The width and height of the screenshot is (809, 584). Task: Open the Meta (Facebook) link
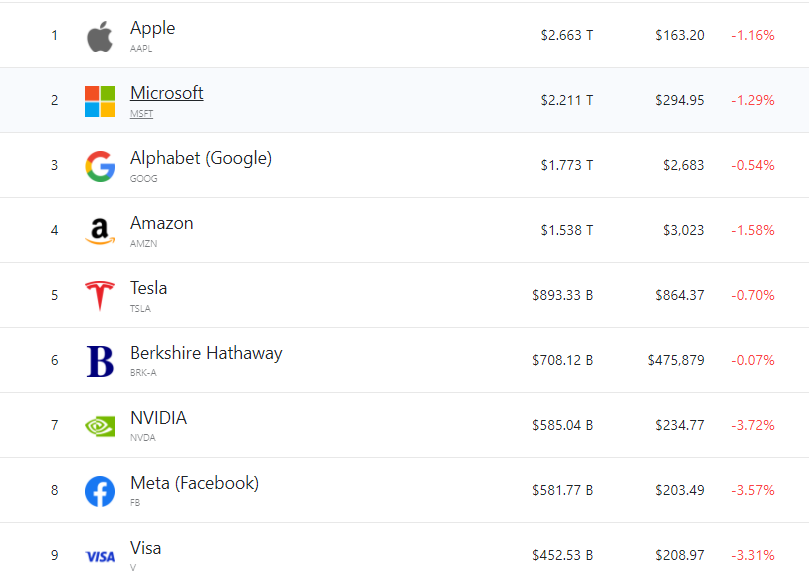194,483
